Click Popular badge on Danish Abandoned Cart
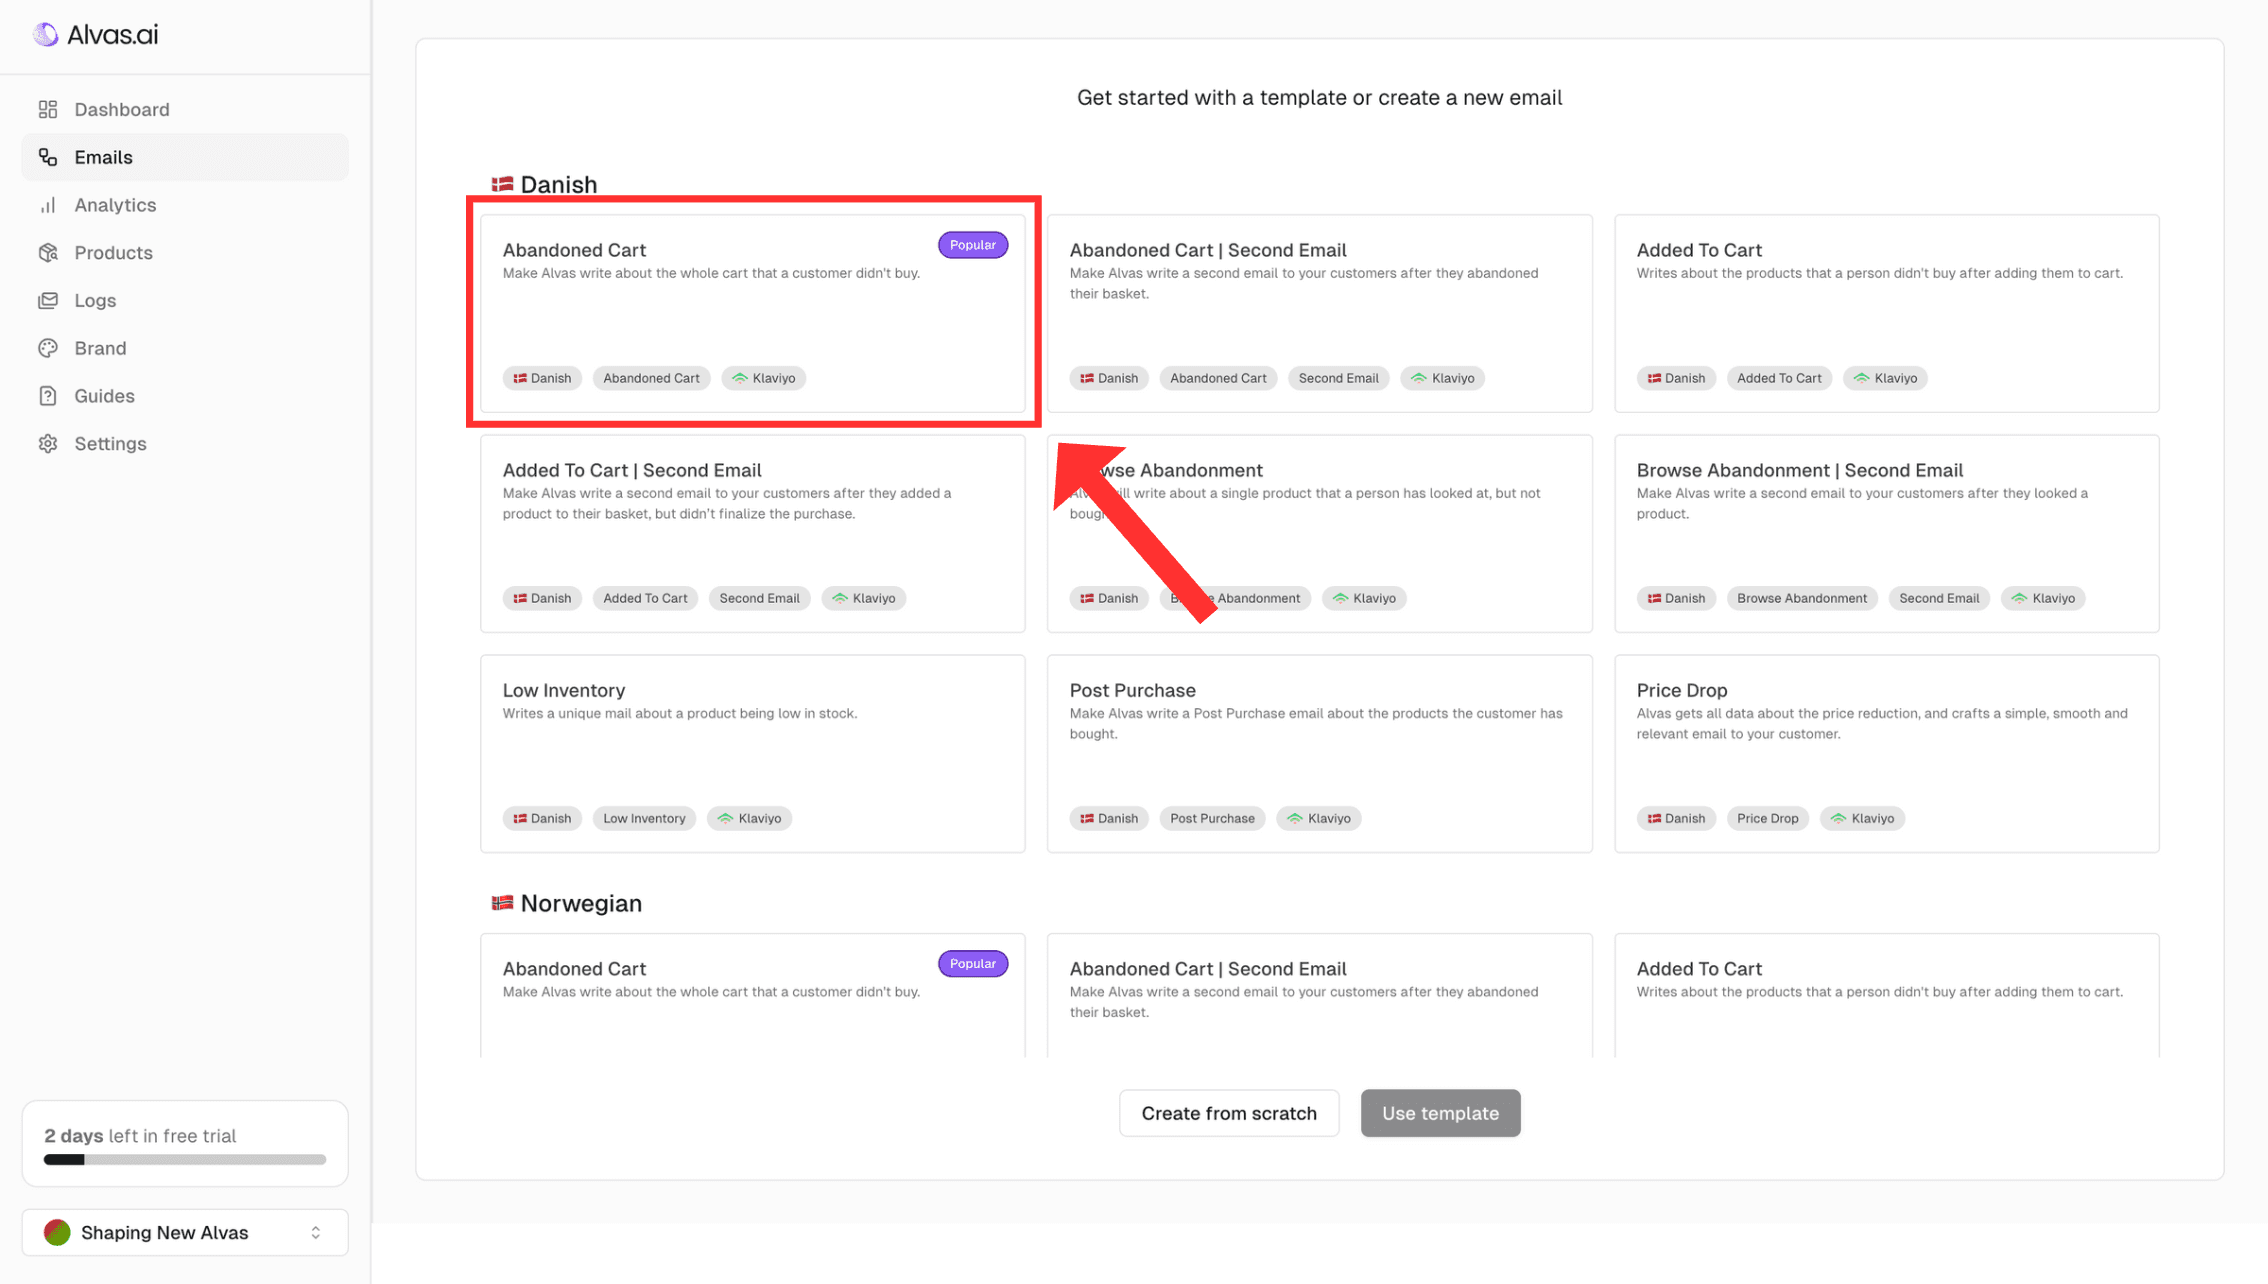The width and height of the screenshot is (2268, 1284). pos(972,245)
